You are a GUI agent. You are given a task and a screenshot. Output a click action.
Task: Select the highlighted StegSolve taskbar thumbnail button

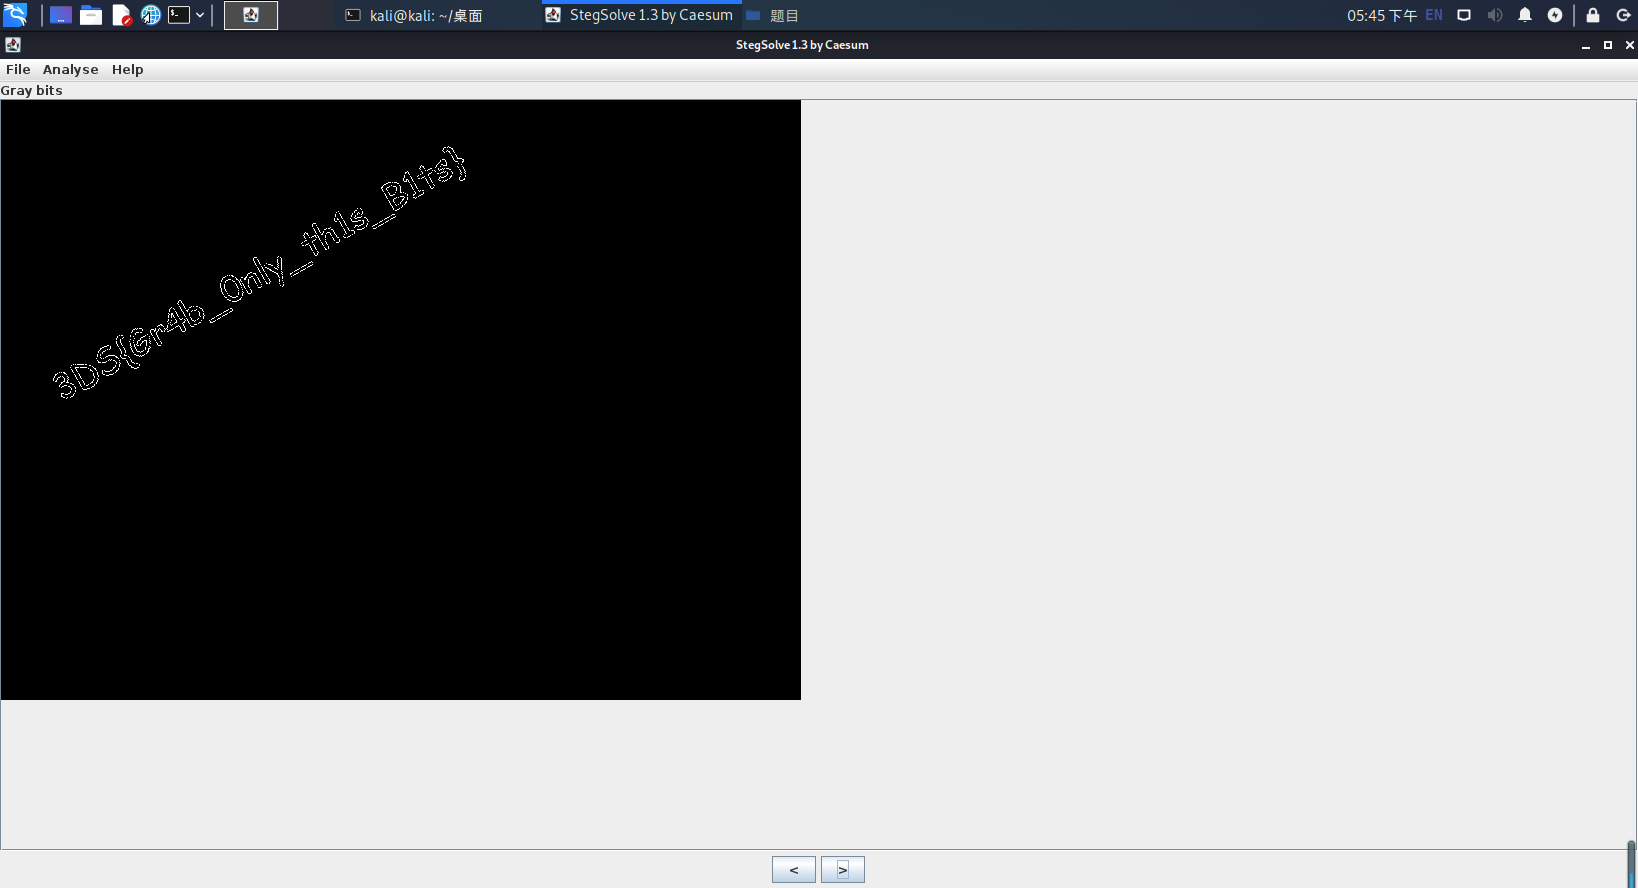[251, 15]
